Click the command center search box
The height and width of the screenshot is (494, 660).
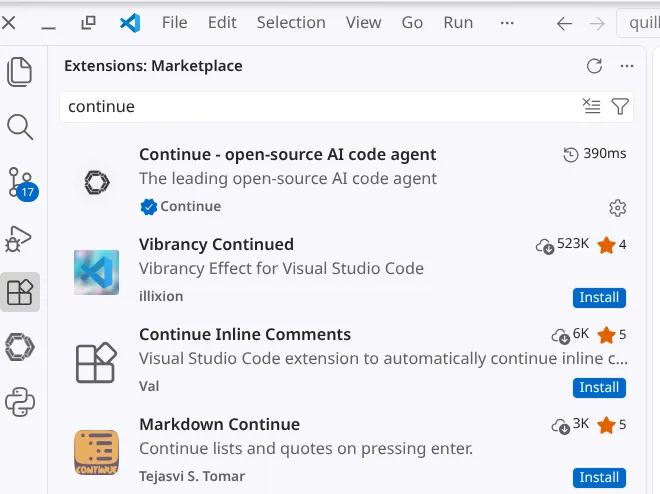coord(638,24)
